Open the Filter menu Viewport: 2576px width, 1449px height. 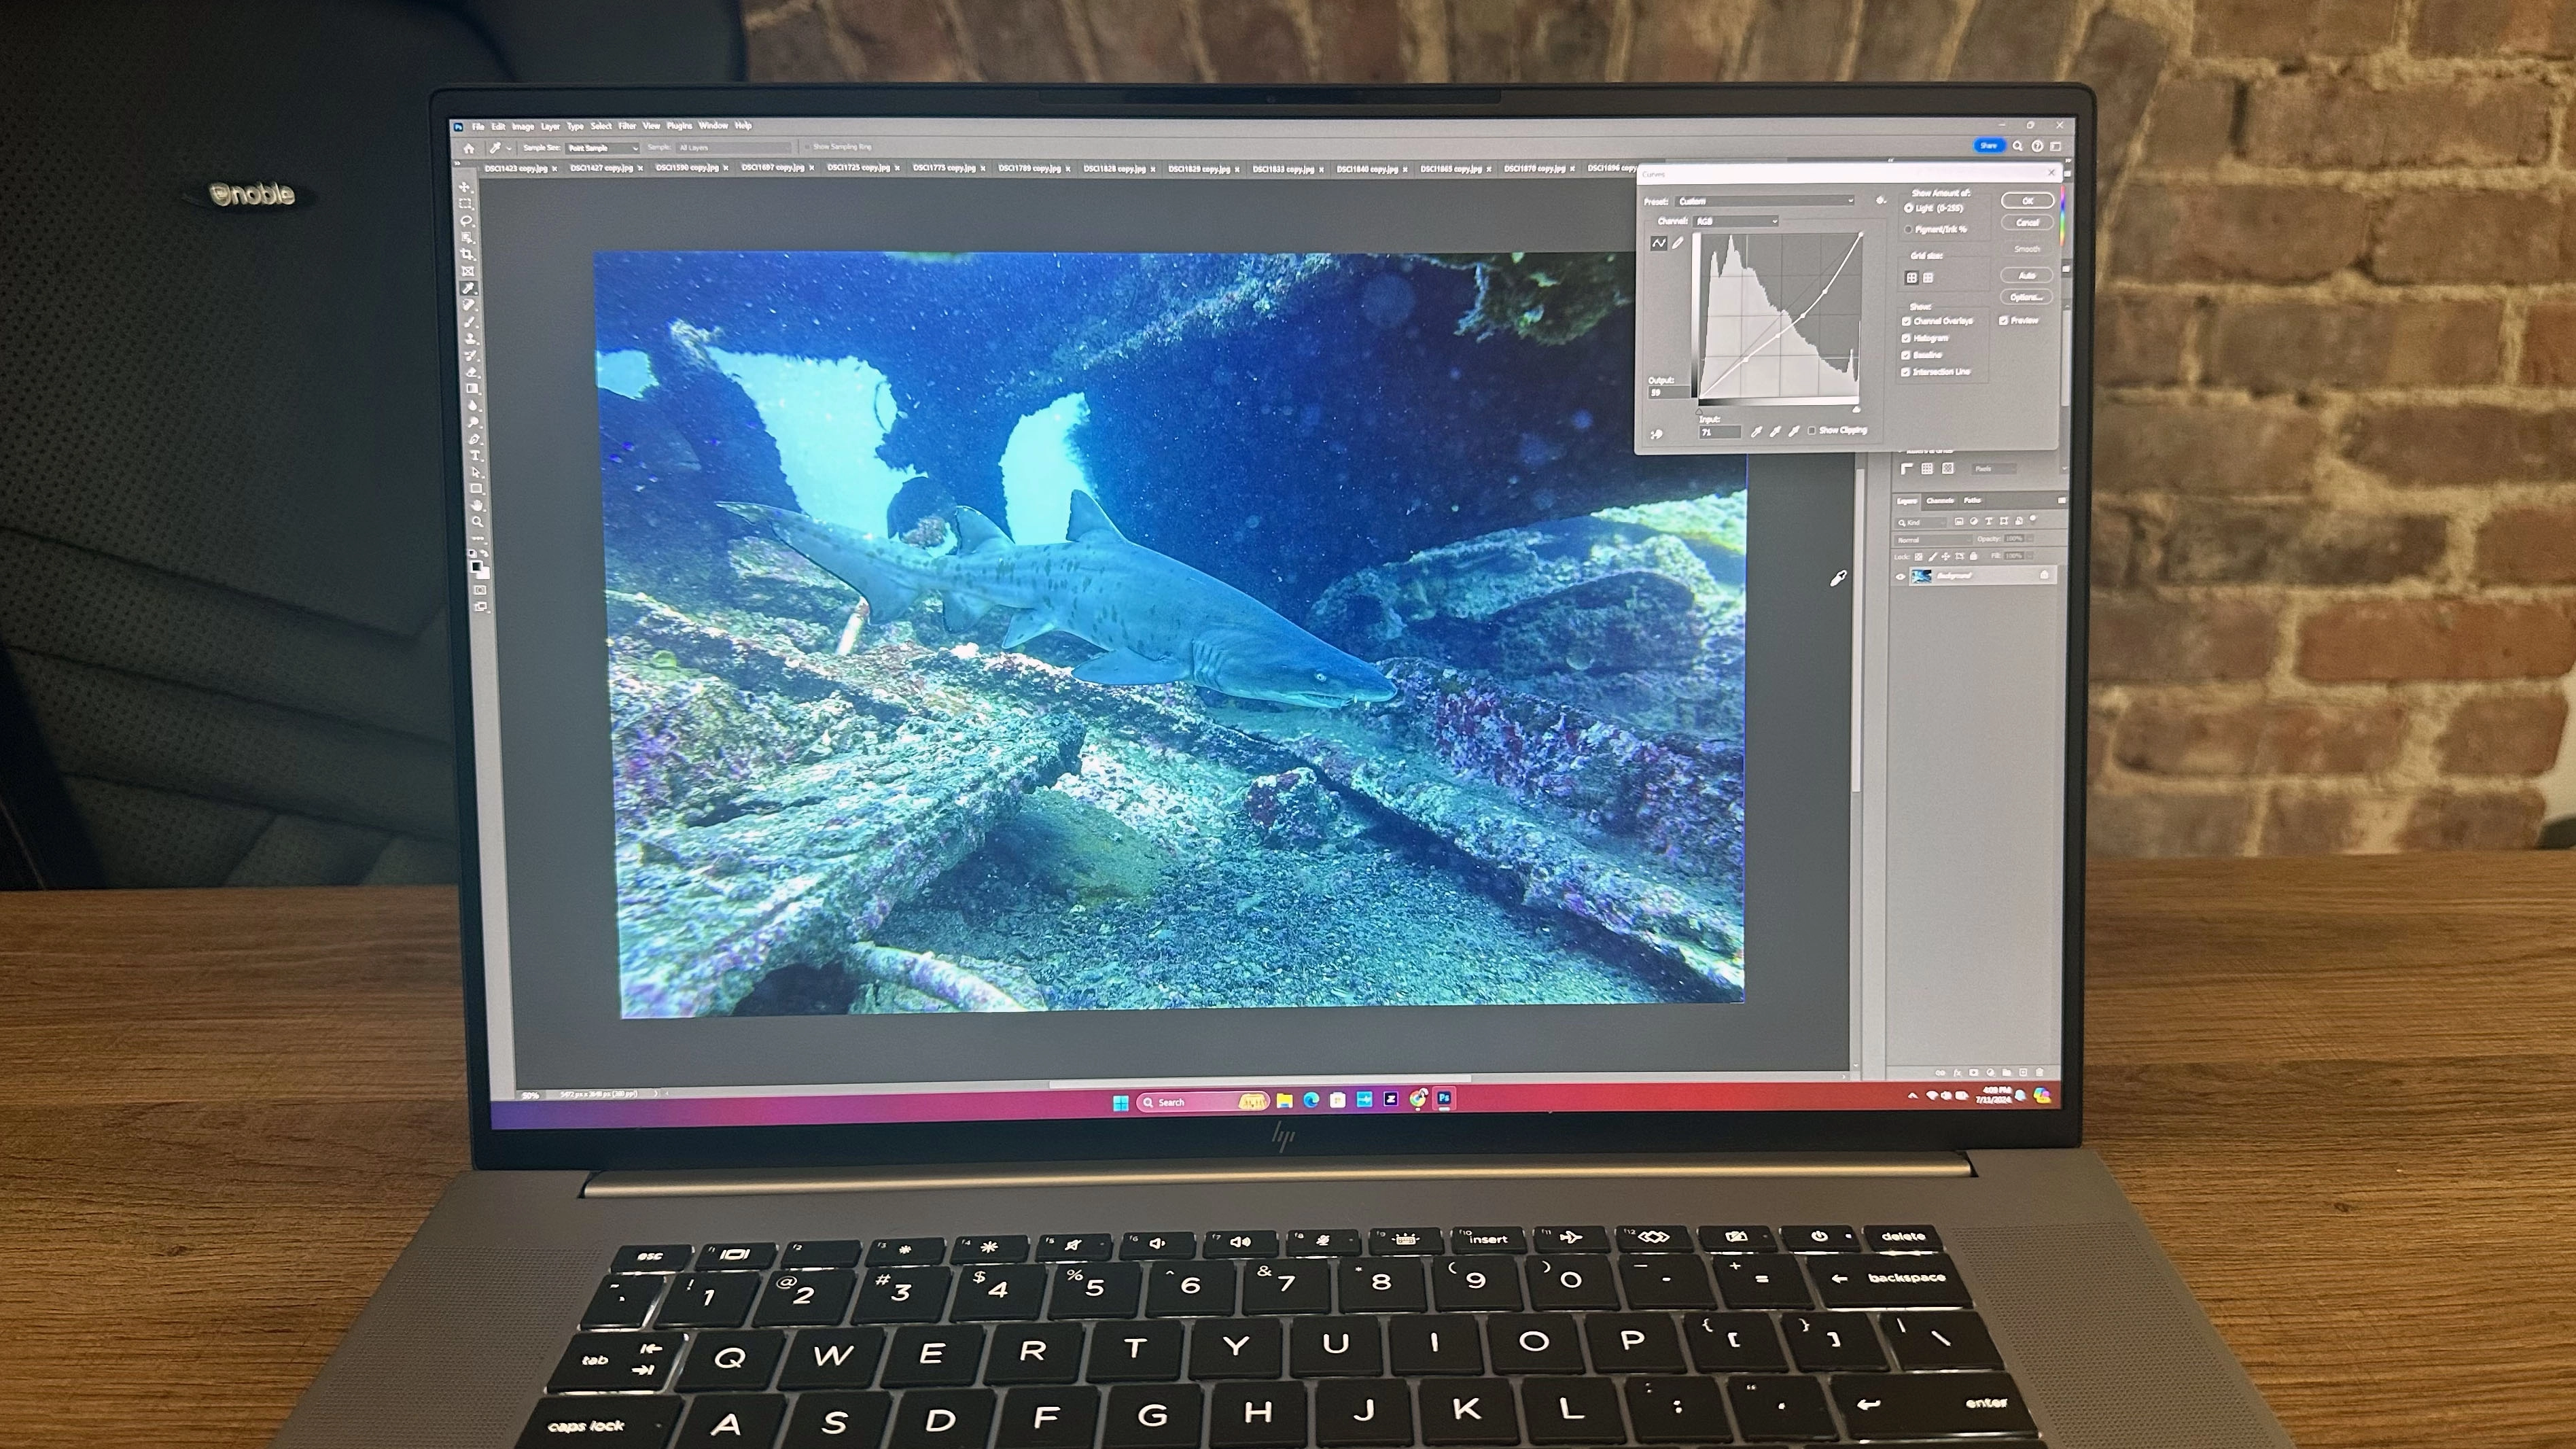627,126
